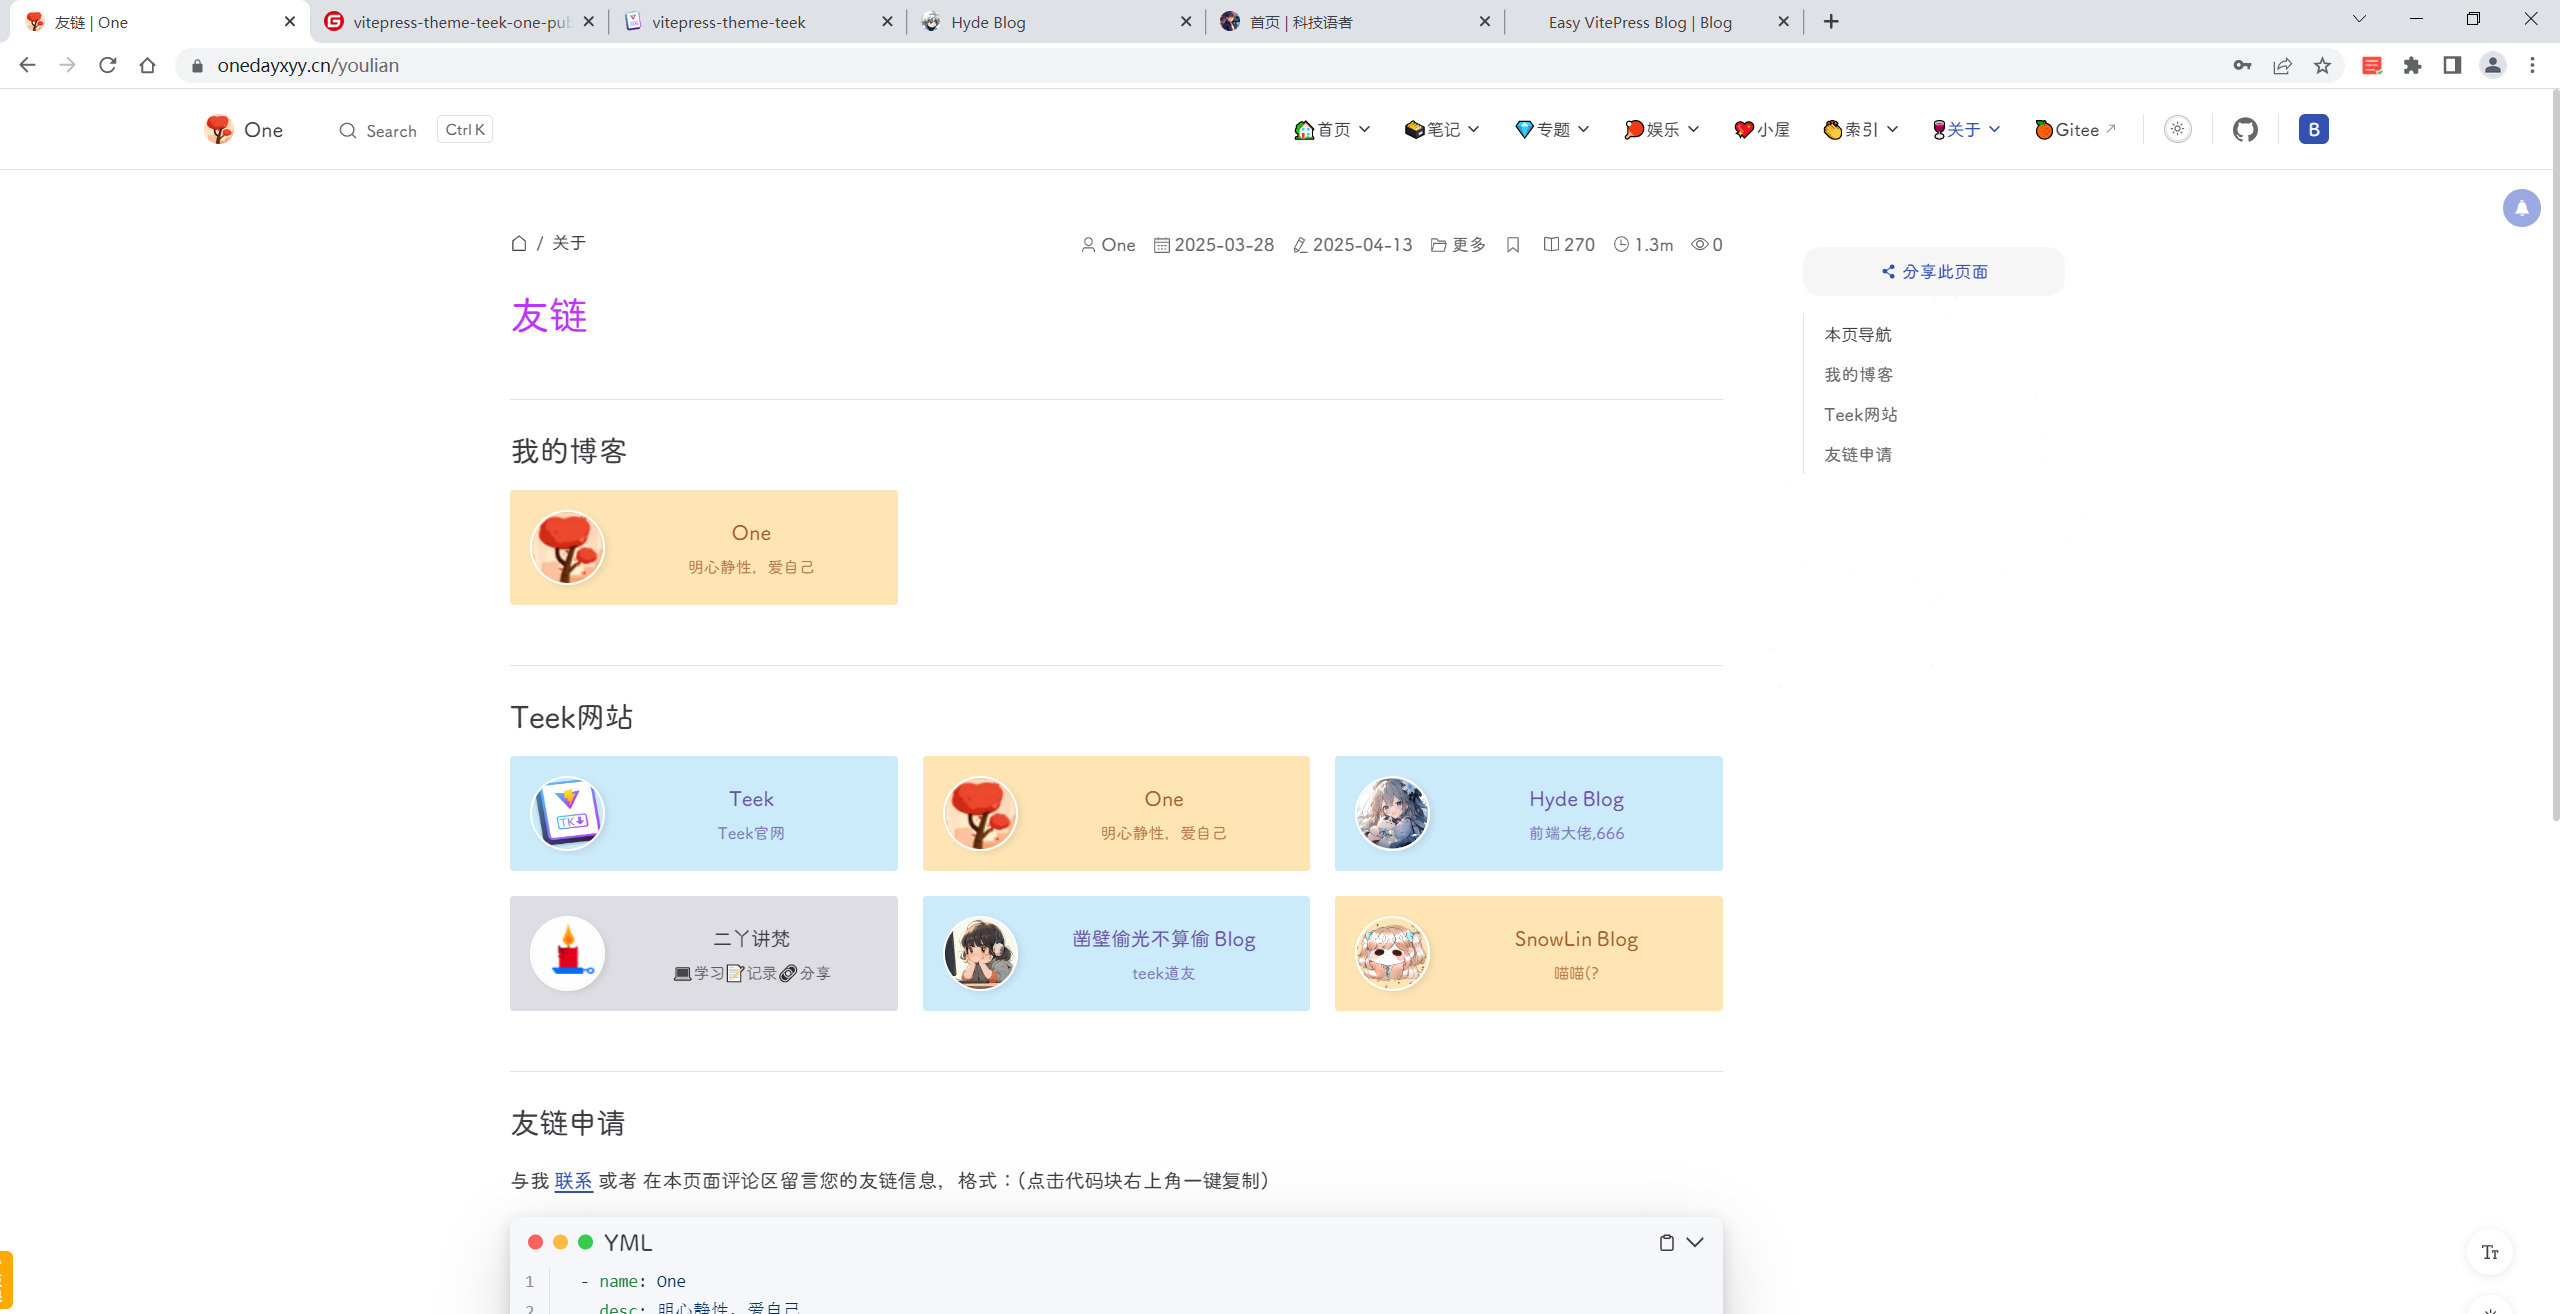The image size is (2560, 1314).
Task: Switch to vitepress-theme-teek tab
Action: 757,22
